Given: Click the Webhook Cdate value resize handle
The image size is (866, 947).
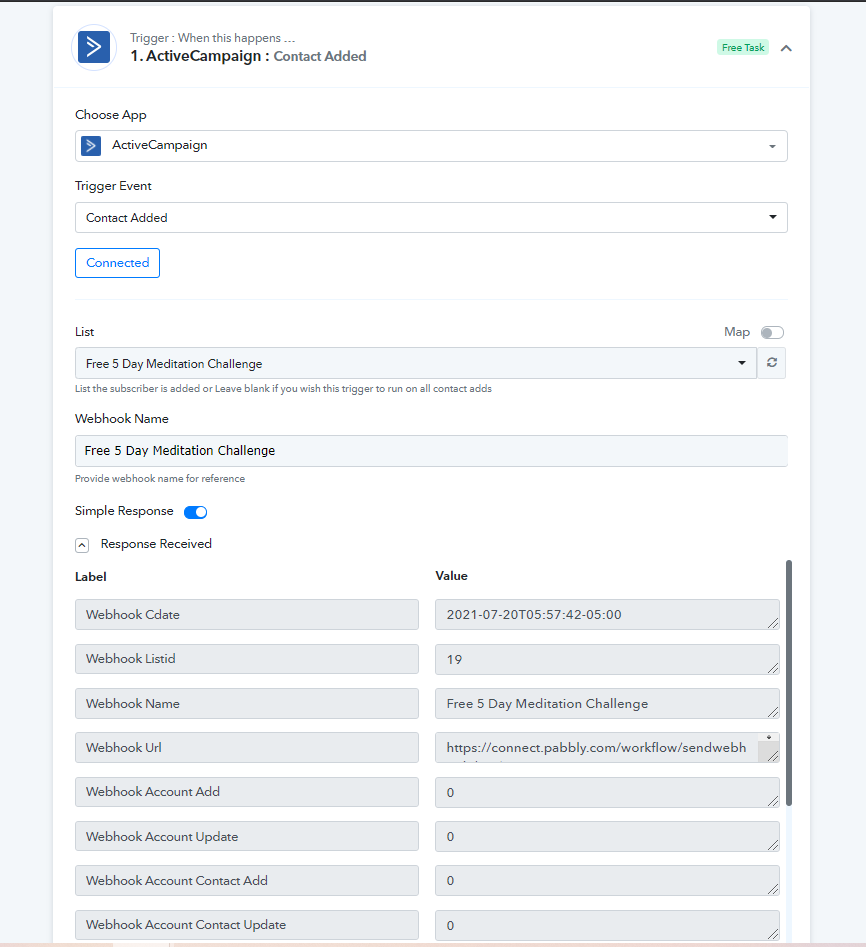Looking at the screenshot, I should click(773, 623).
